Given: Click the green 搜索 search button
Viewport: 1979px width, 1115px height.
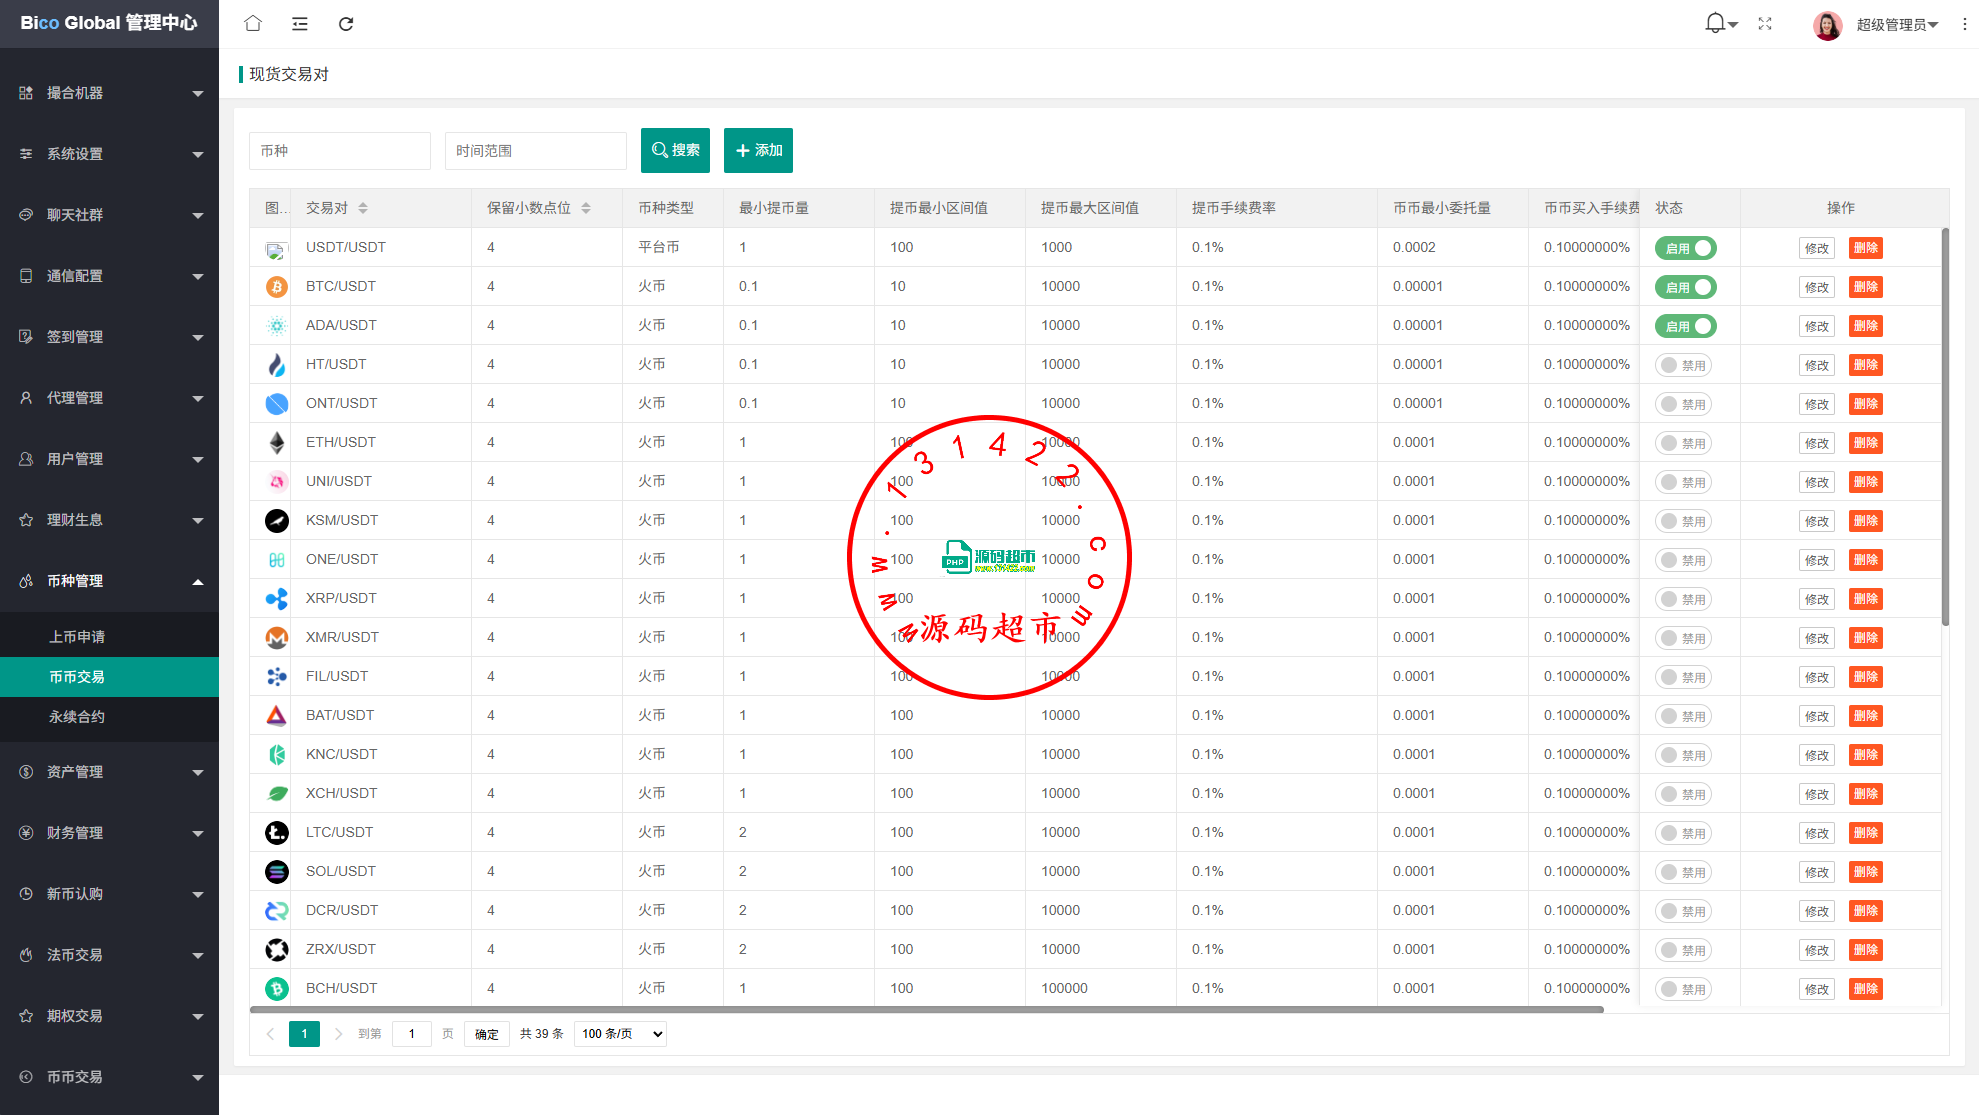Looking at the screenshot, I should [x=675, y=150].
